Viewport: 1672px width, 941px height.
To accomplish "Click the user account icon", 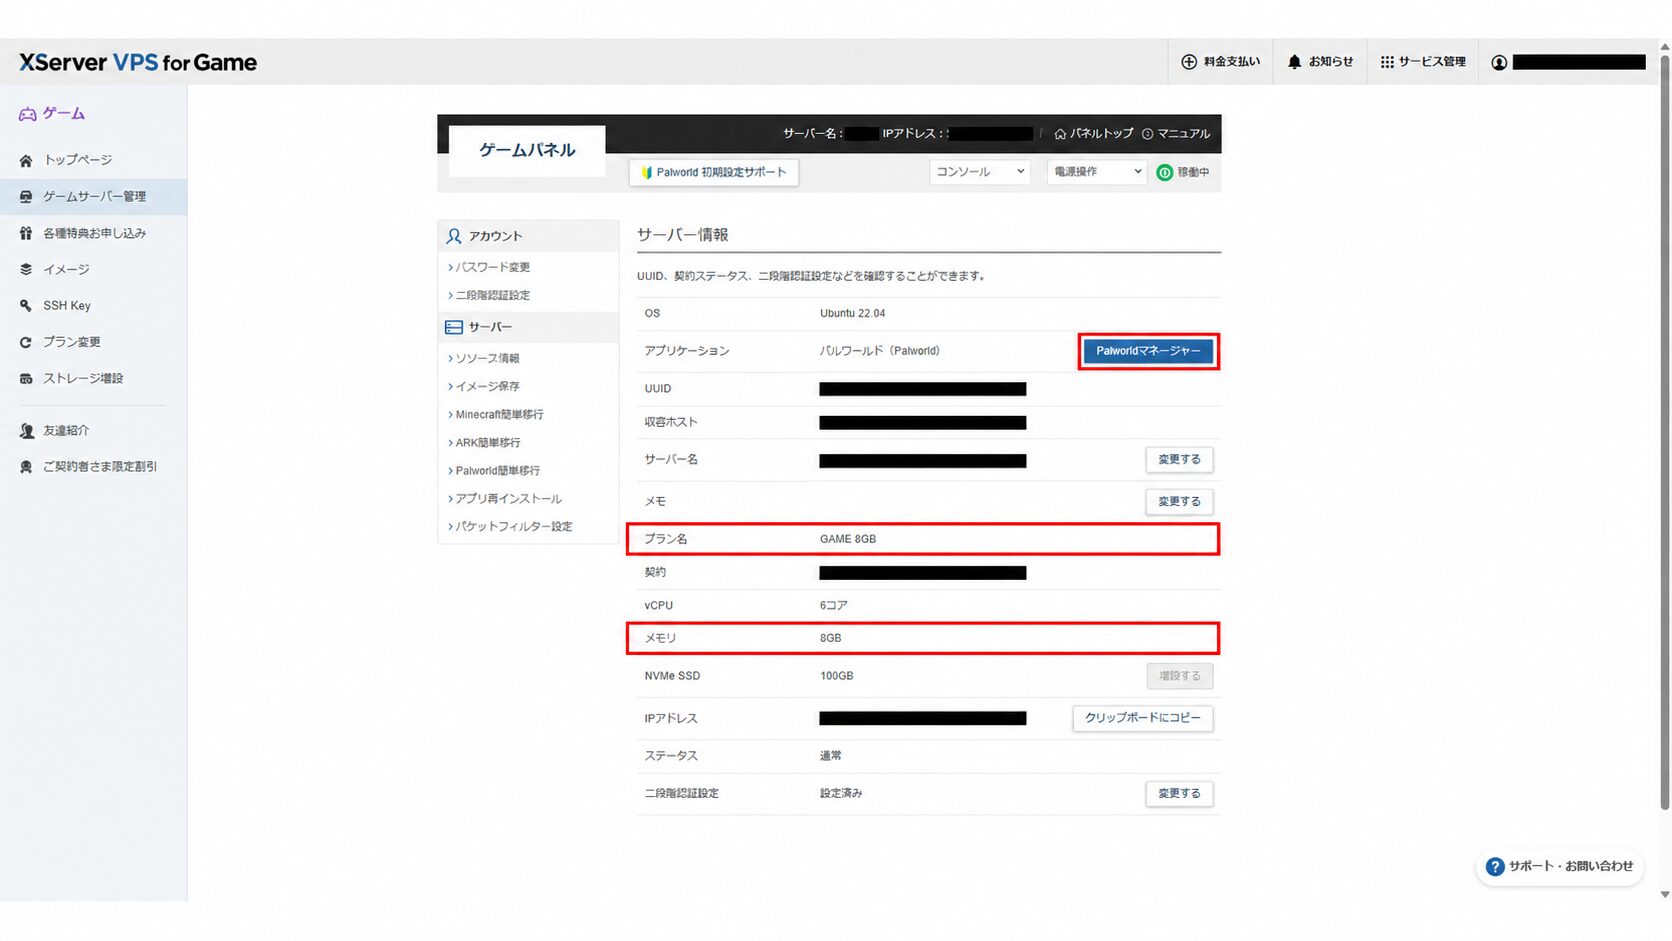I will click(1498, 62).
